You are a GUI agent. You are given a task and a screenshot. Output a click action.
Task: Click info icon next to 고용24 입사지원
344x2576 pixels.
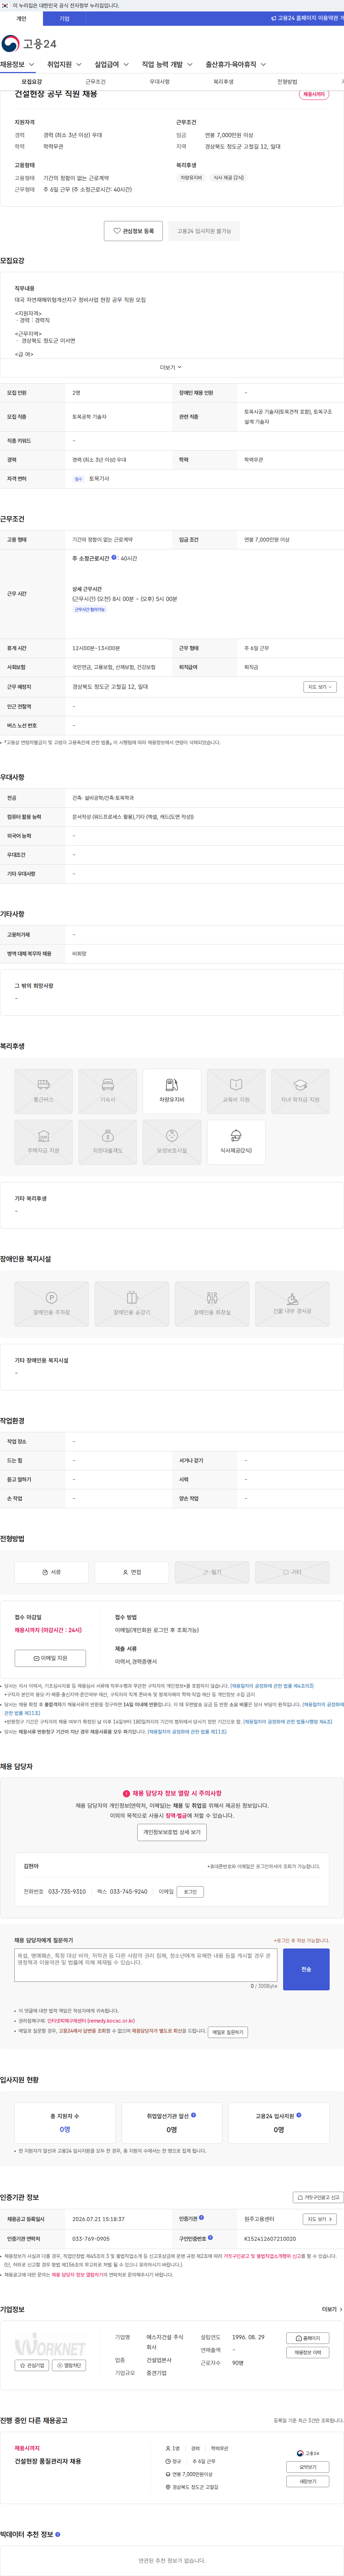click(299, 2115)
